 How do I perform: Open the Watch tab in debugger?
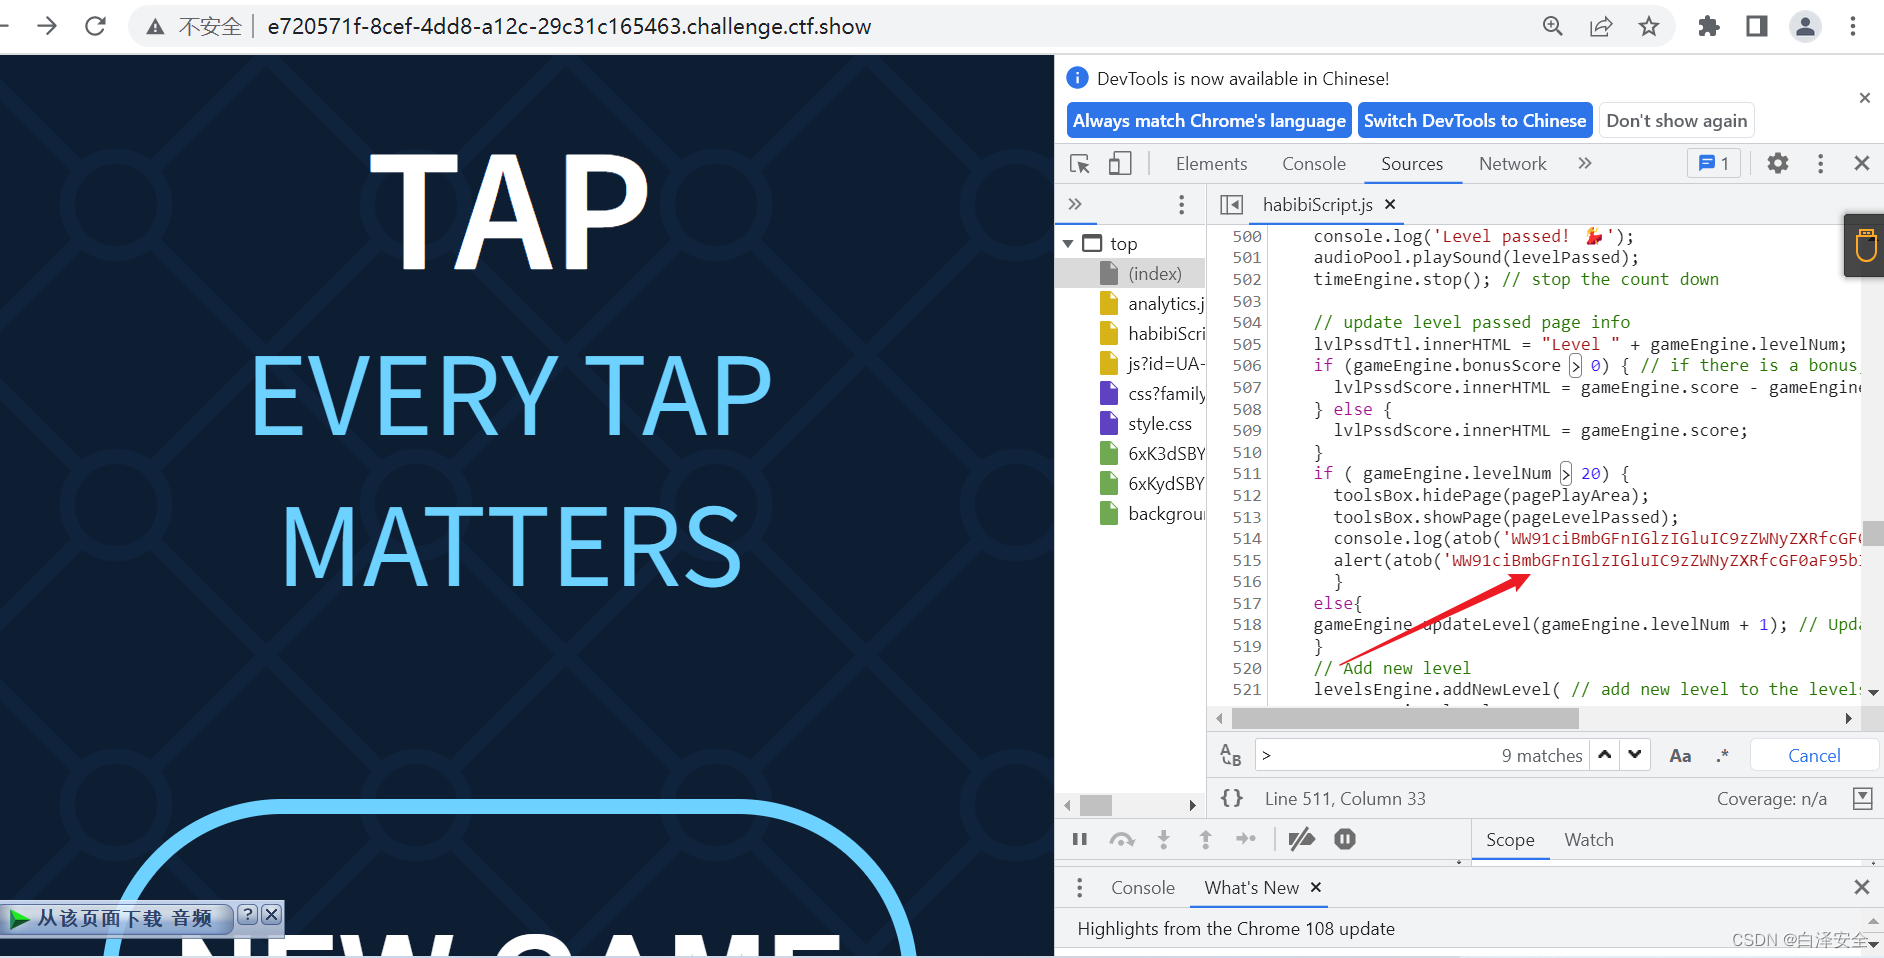(x=1589, y=839)
